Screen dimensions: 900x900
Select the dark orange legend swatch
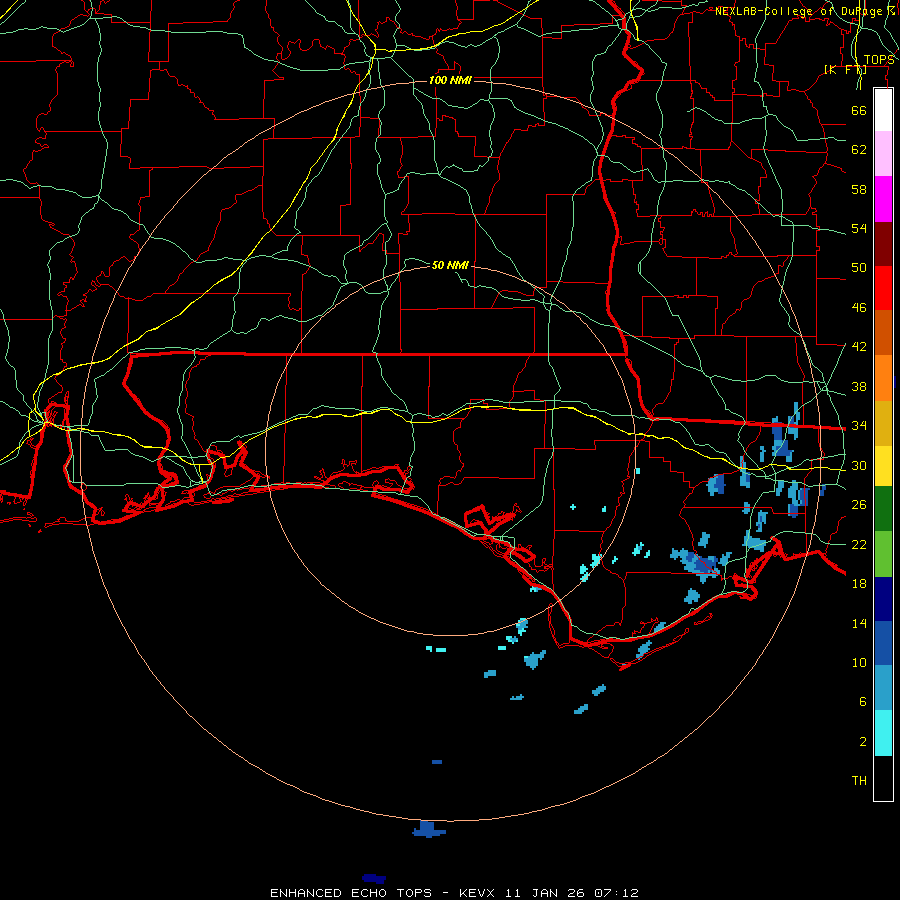(883, 332)
